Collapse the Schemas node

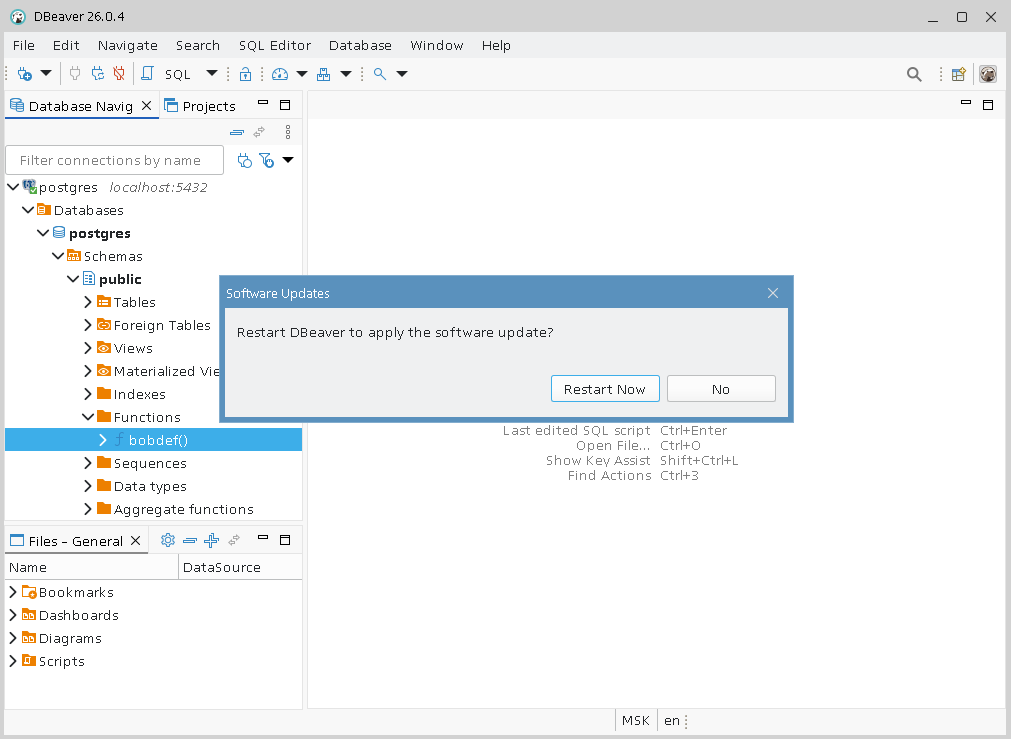pos(58,256)
